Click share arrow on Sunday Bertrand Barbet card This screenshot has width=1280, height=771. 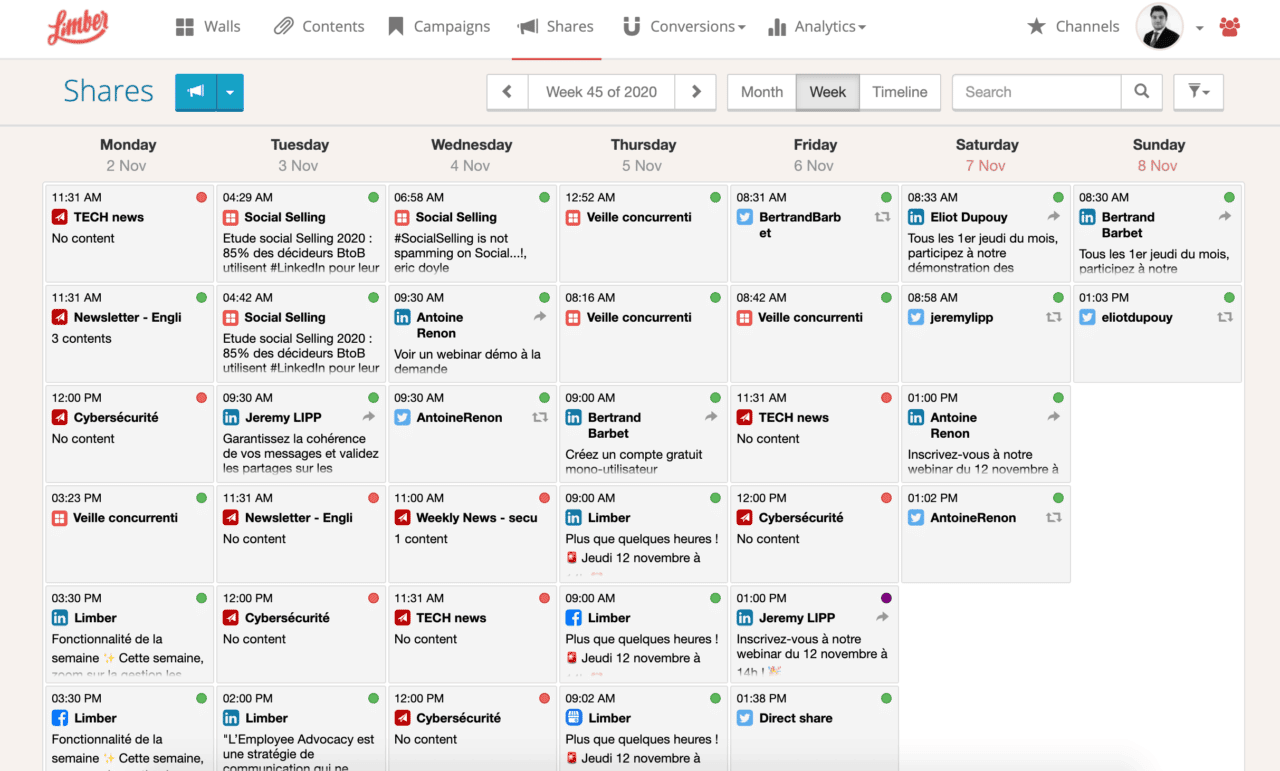click(1225, 216)
